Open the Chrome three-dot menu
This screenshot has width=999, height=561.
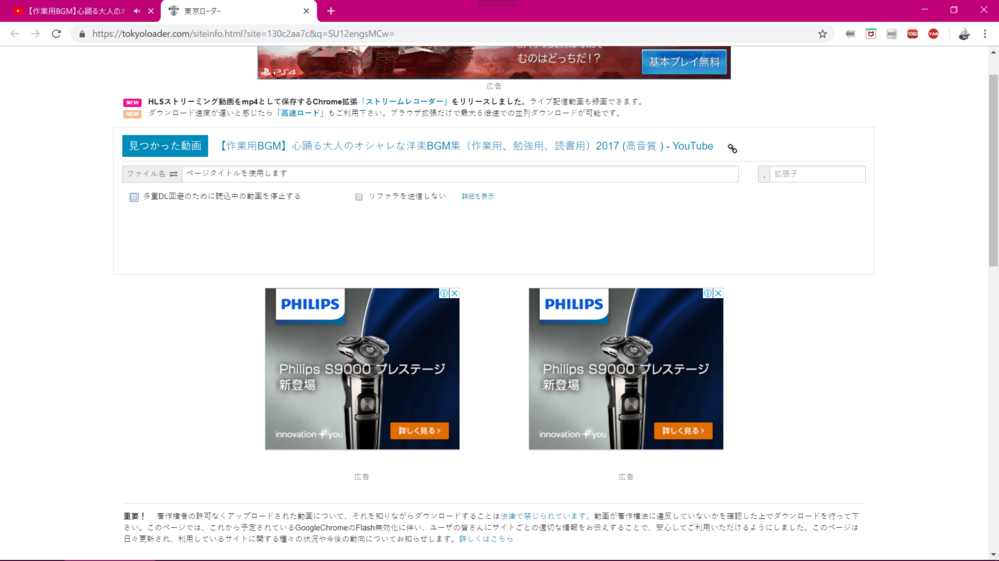(x=985, y=34)
